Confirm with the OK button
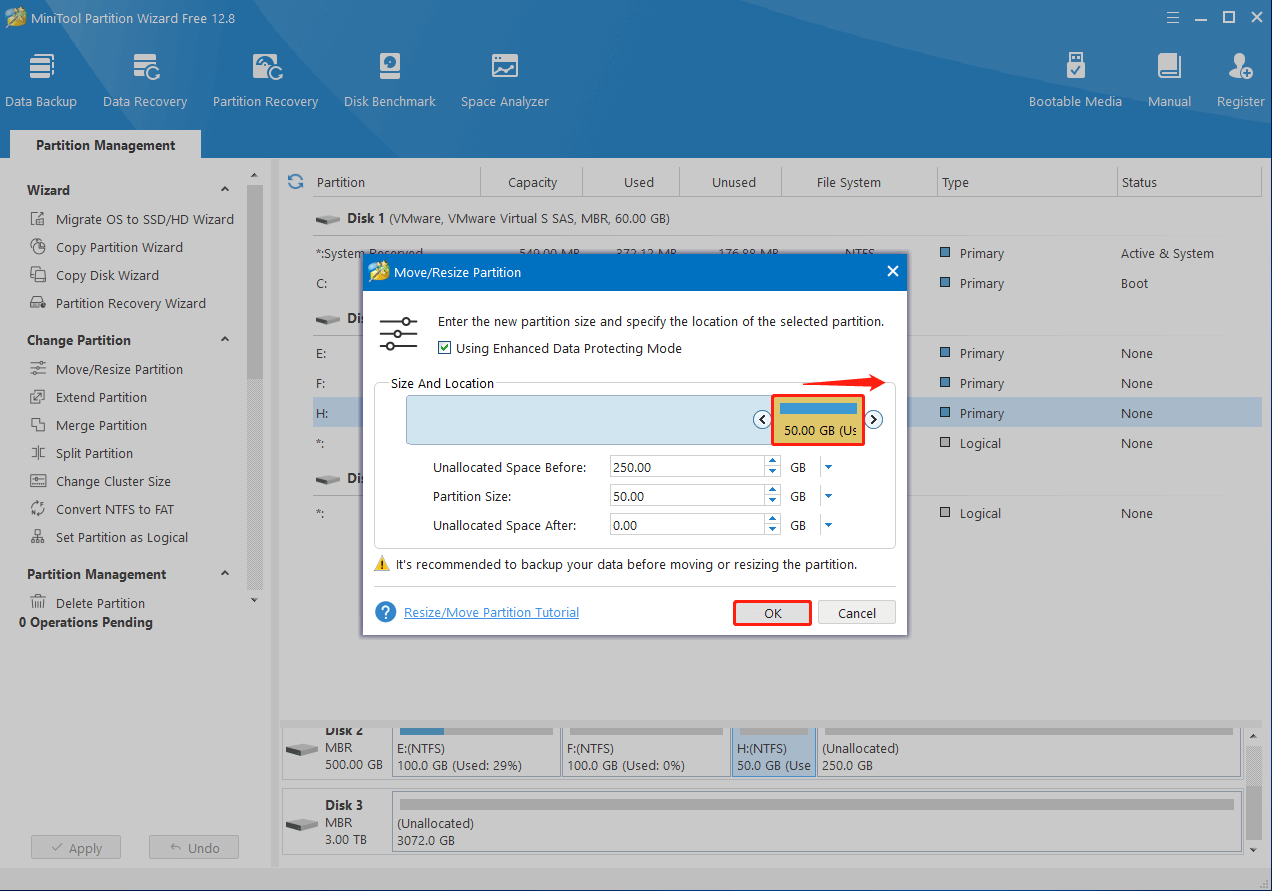Screen dimensions: 1272x891 click(x=772, y=613)
